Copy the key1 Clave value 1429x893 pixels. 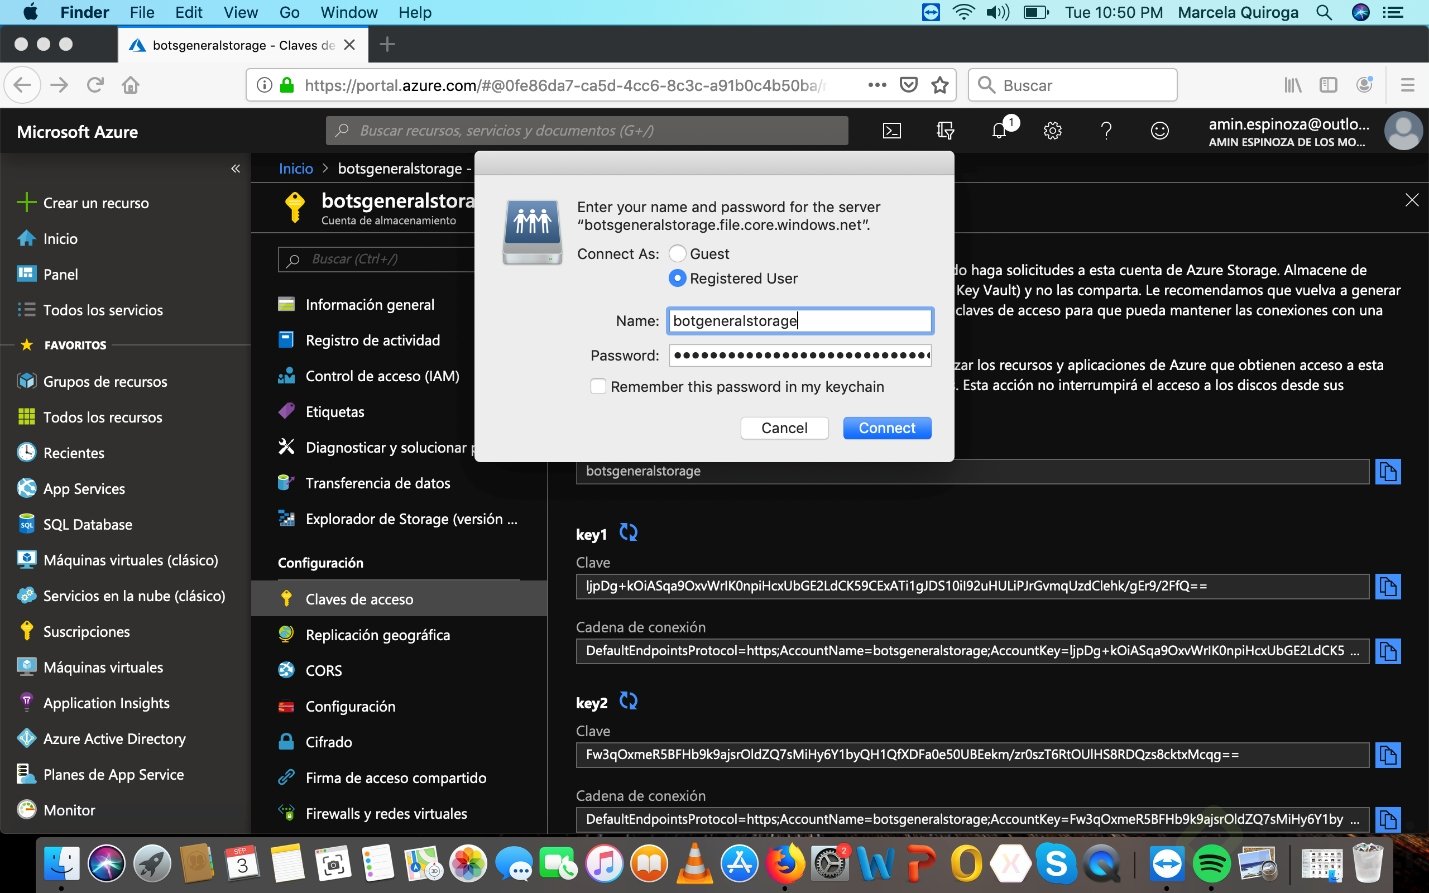1388,586
